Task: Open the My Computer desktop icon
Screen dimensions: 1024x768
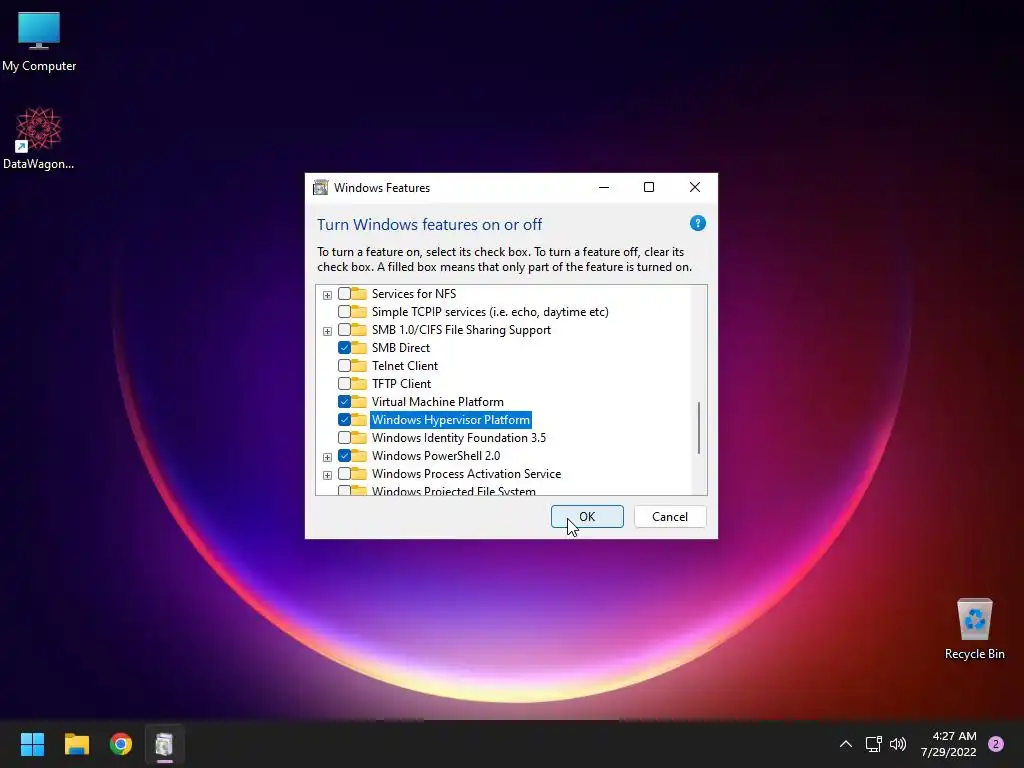Action: (x=39, y=42)
